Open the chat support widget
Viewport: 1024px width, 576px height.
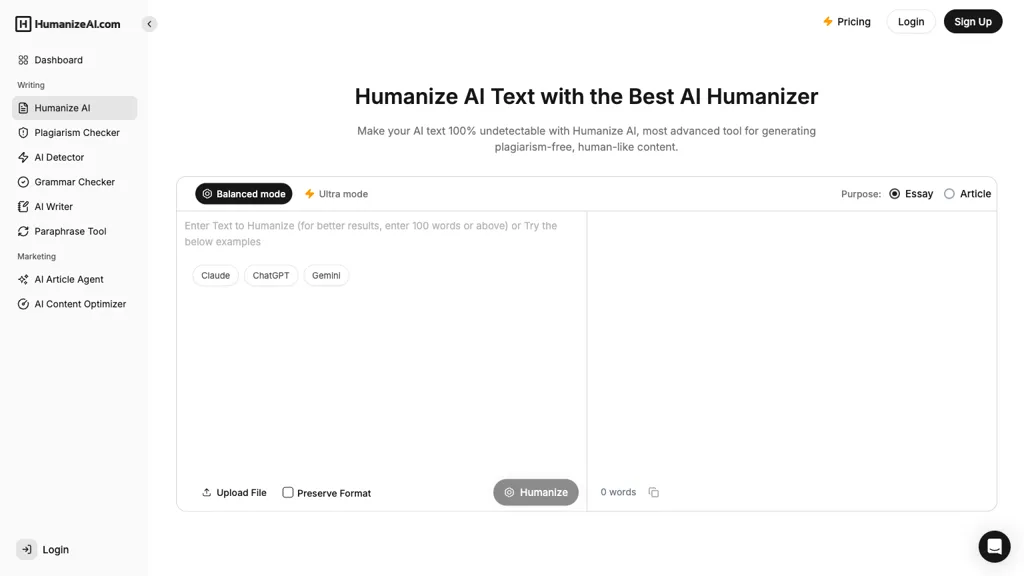(994, 546)
